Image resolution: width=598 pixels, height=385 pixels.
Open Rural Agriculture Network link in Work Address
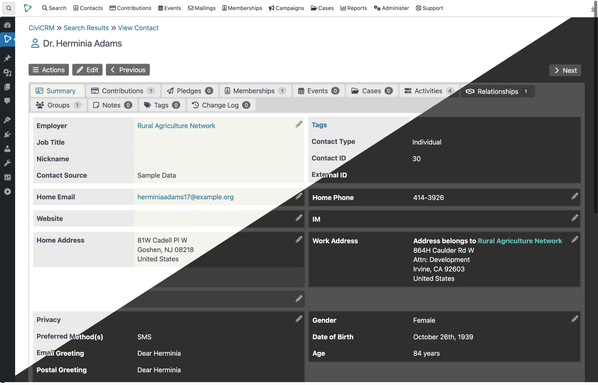coord(520,241)
